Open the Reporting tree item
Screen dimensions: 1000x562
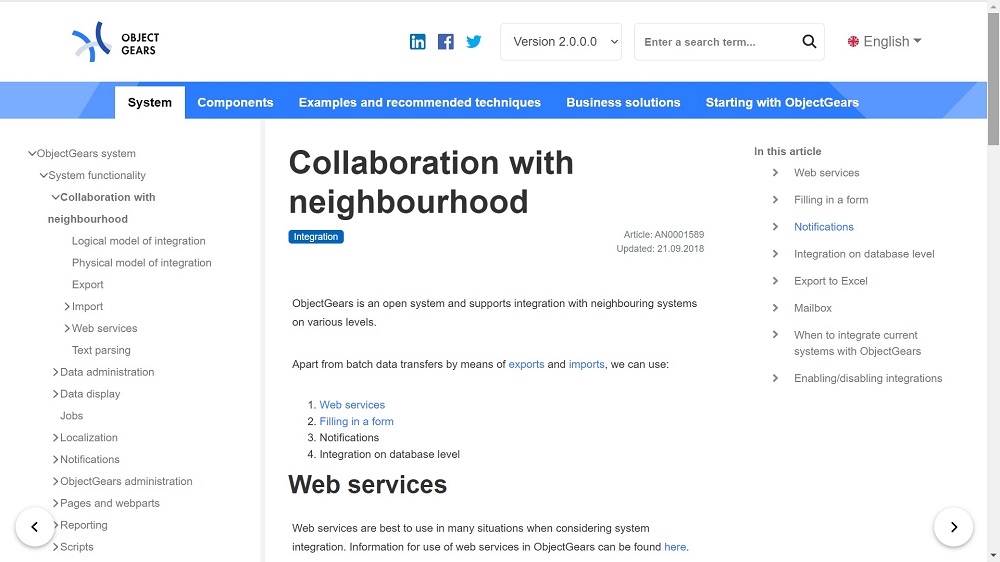pyautogui.click(x=84, y=525)
